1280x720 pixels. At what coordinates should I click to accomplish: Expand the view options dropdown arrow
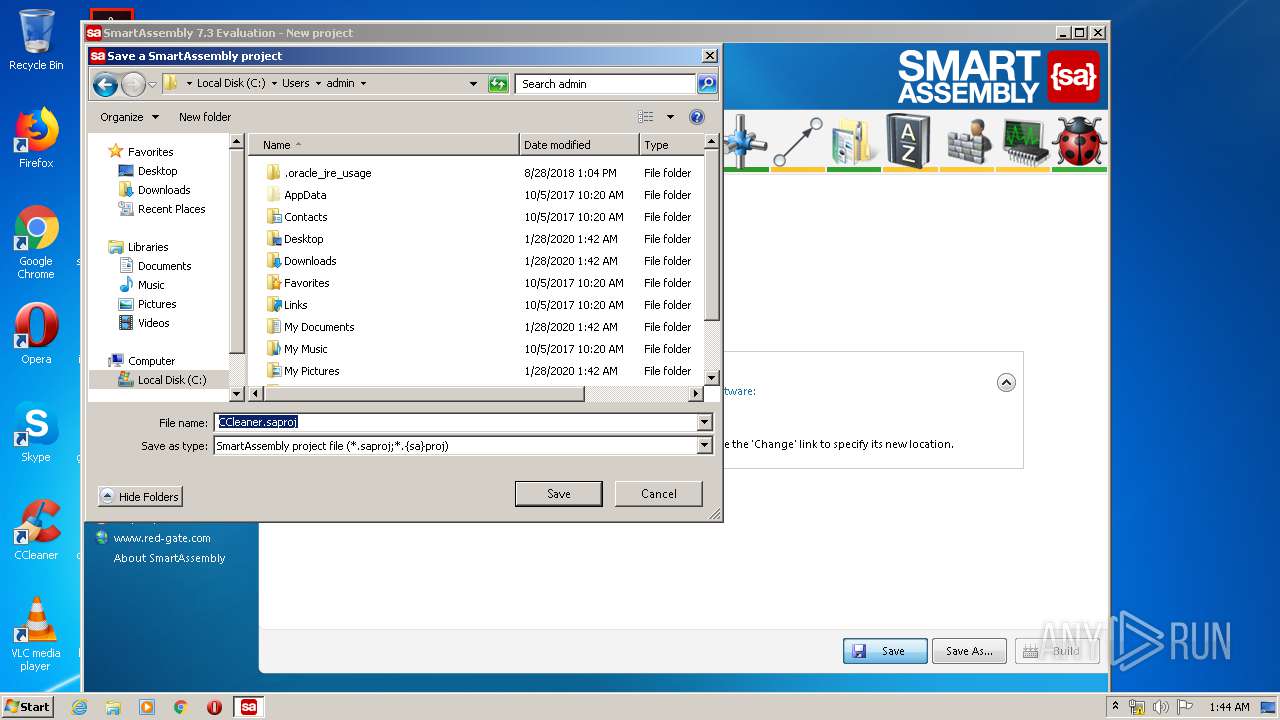pos(670,117)
